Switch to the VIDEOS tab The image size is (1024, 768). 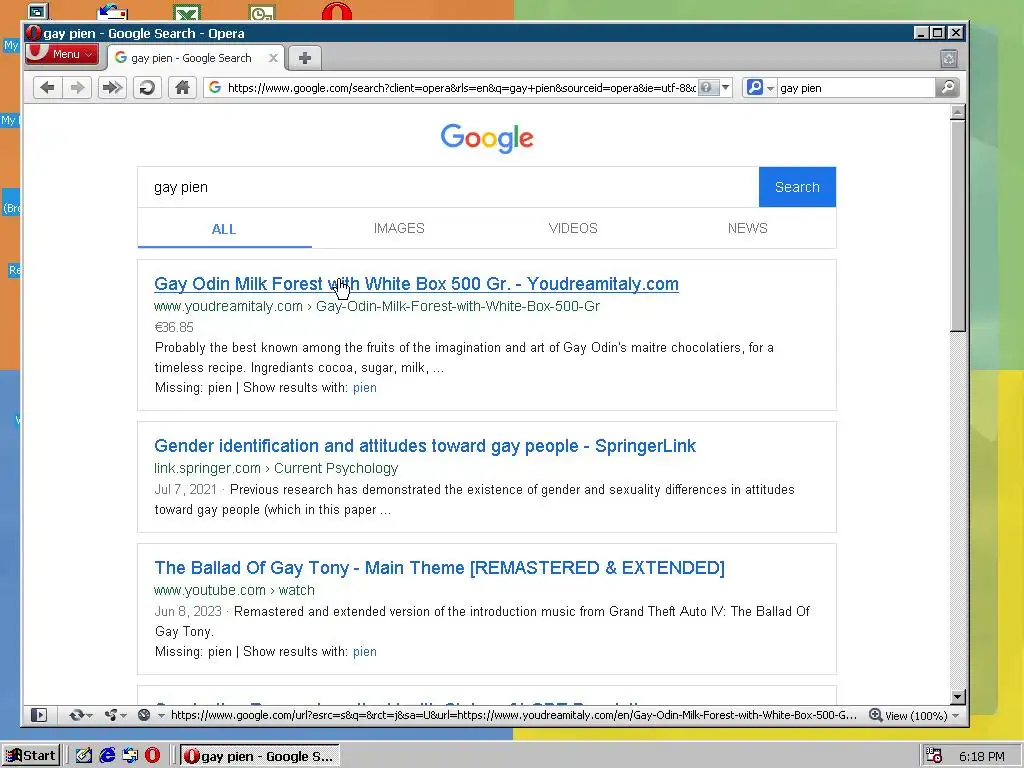(x=573, y=229)
